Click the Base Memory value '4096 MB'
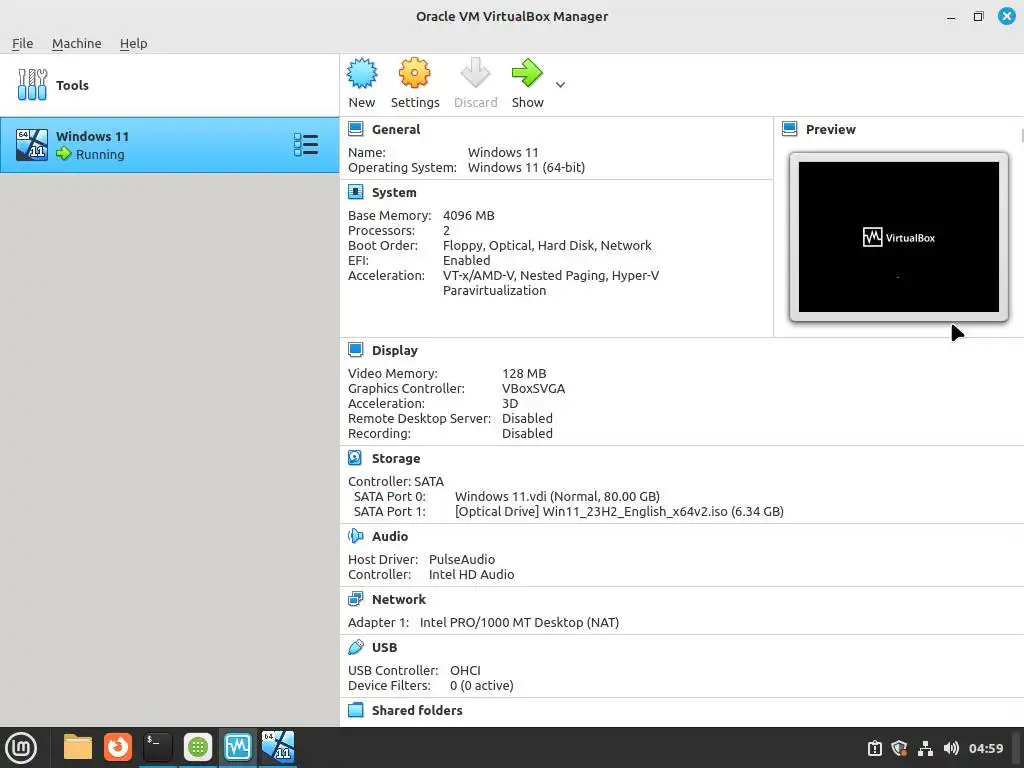 [x=468, y=216]
